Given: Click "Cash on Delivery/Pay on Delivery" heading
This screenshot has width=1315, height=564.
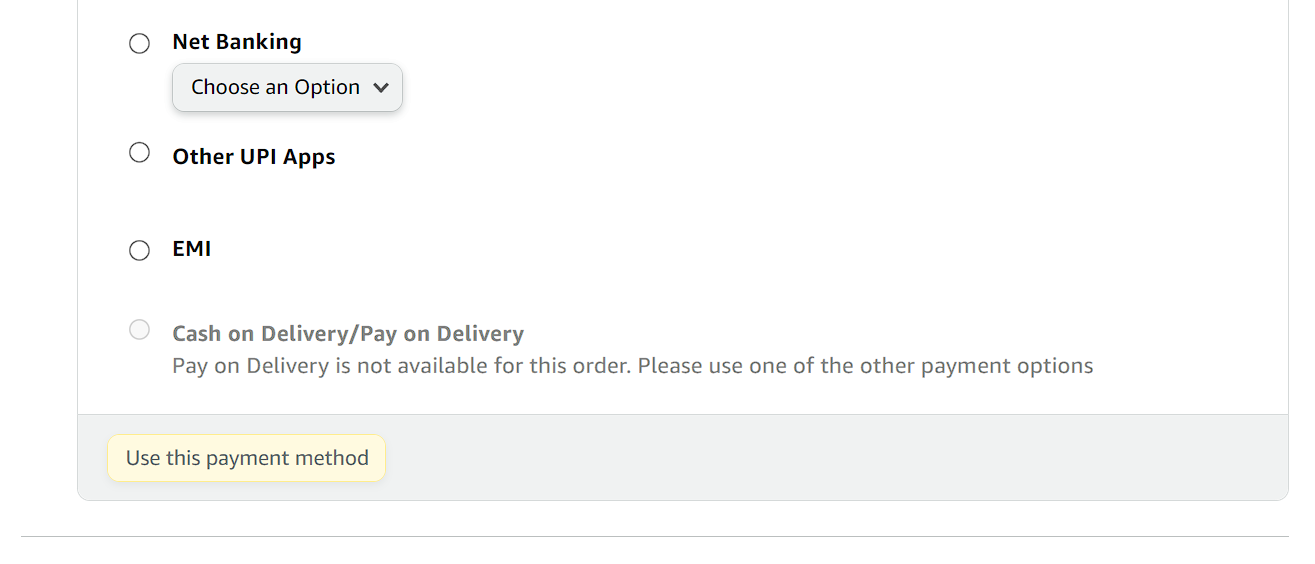Looking at the screenshot, I should pyautogui.click(x=348, y=334).
